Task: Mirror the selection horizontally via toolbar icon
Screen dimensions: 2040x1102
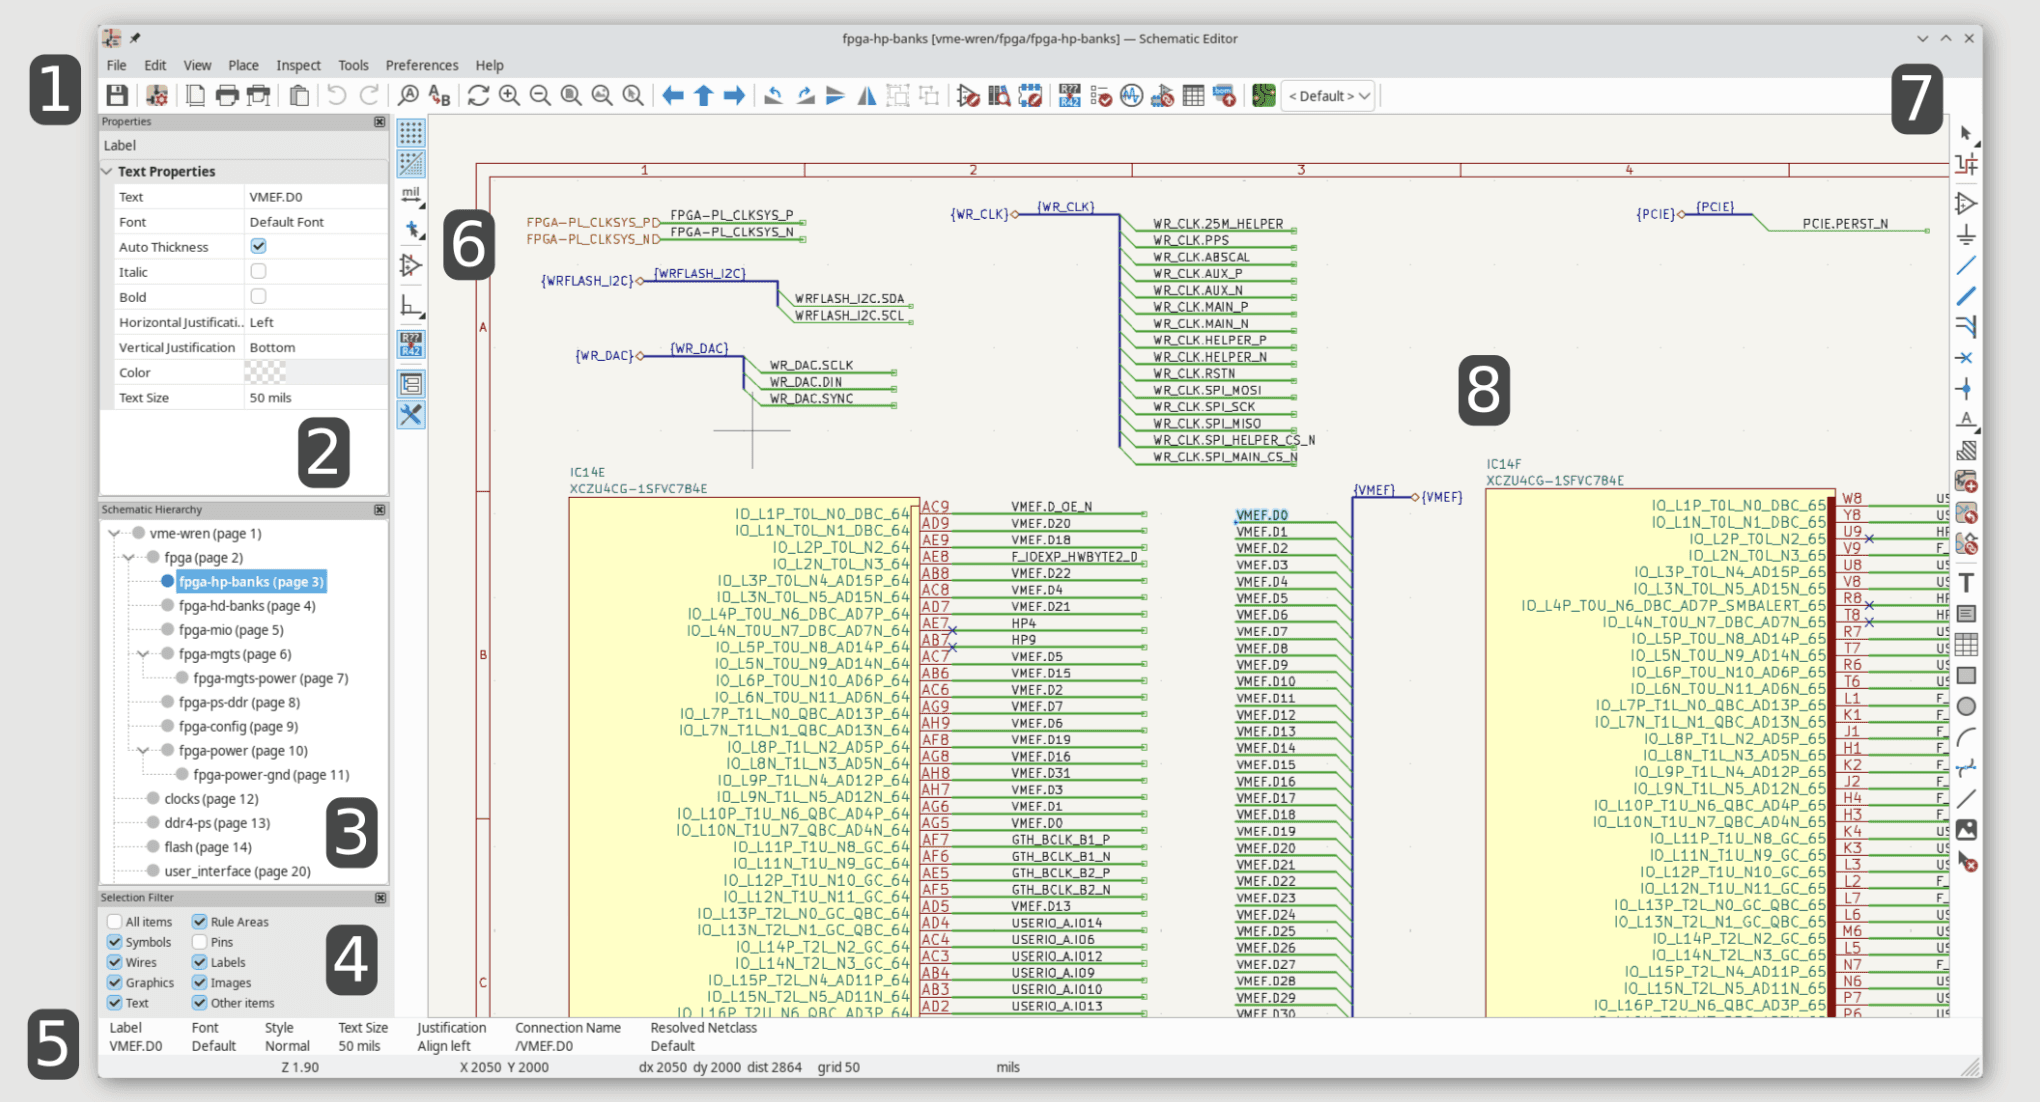Action: coord(867,96)
